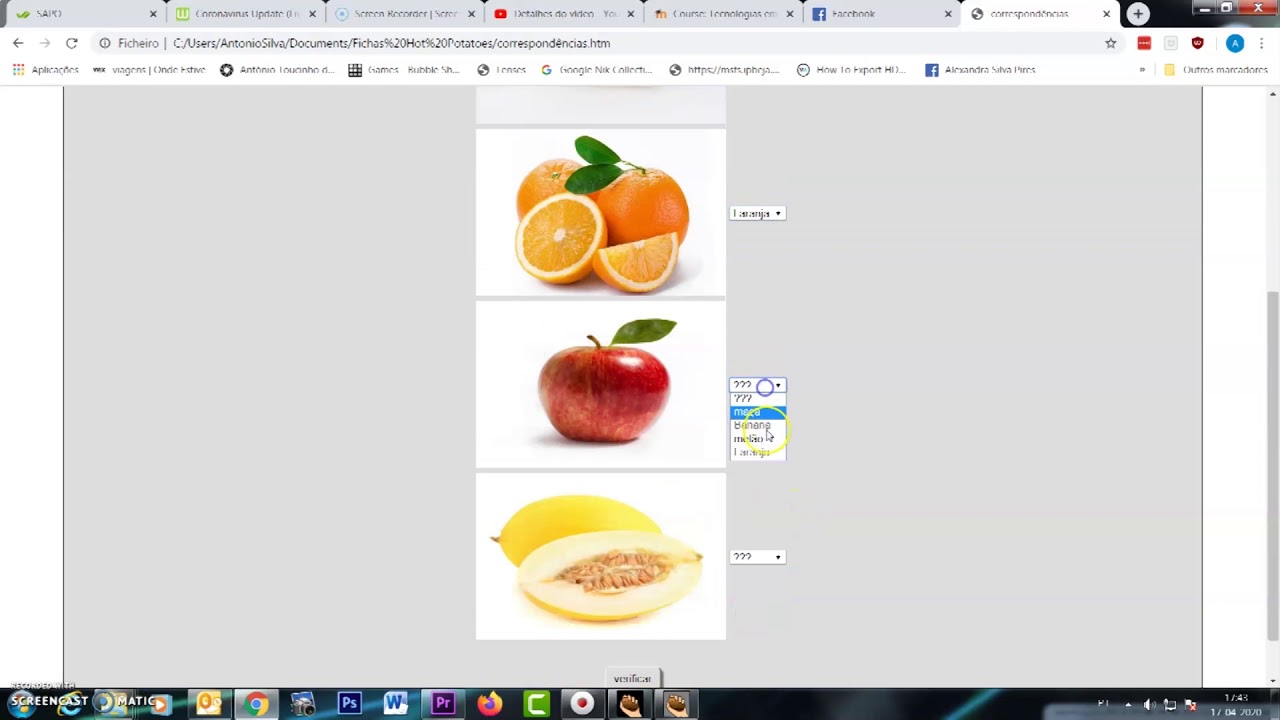This screenshot has width=1280, height=720.
Task: Open the 'Google Nik Collecti...' bookmark
Action: 596,70
